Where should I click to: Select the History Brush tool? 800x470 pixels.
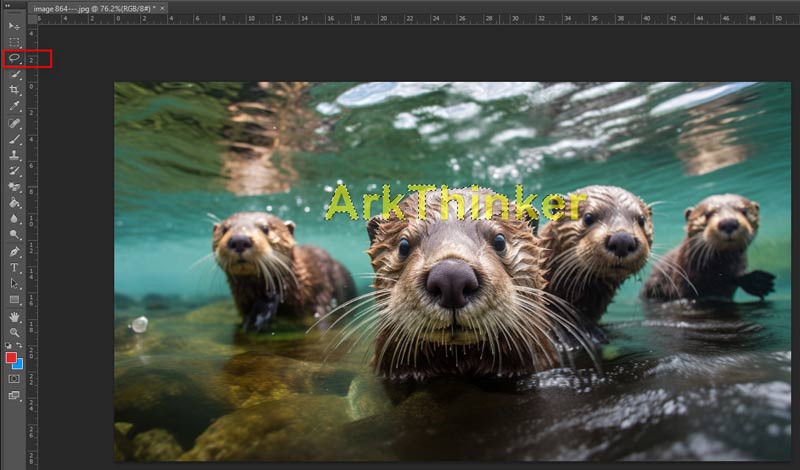click(14, 171)
